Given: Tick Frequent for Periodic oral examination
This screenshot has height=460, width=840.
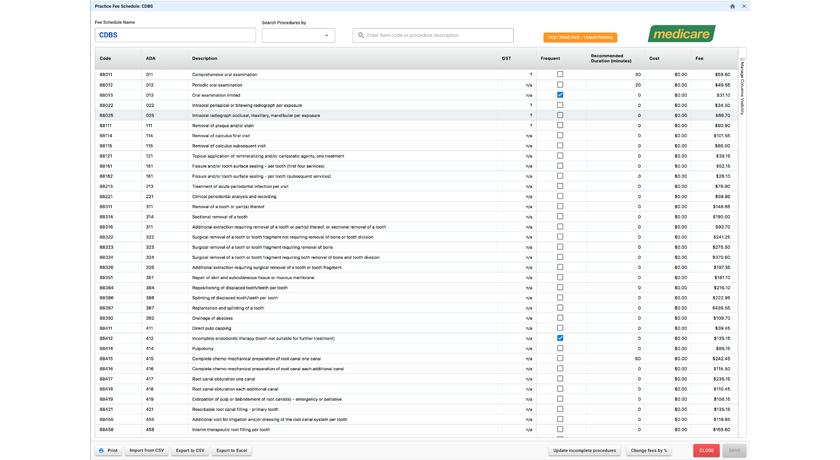Looking at the screenshot, I should click(x=560, y=85).
